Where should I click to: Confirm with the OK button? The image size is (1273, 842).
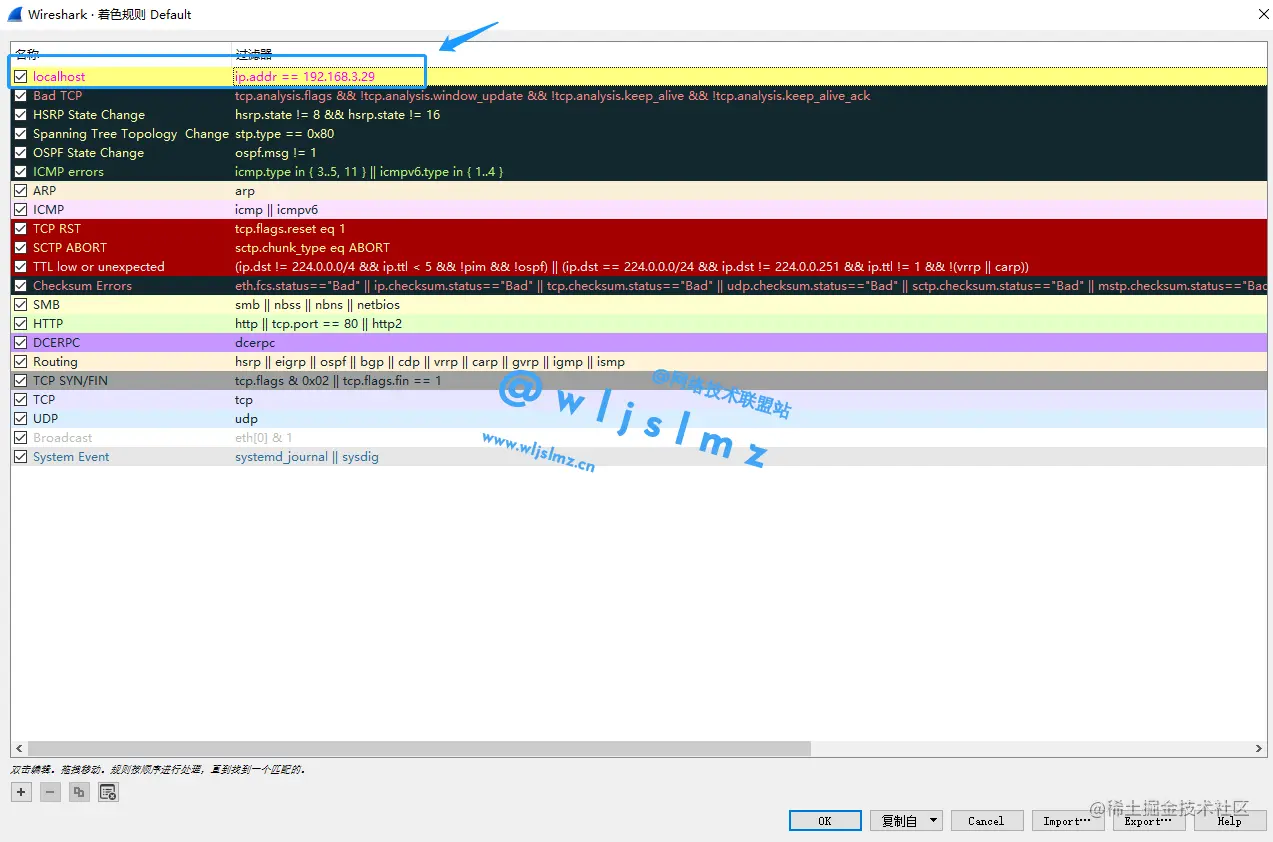pyautogui.click(x=825, y=821)
